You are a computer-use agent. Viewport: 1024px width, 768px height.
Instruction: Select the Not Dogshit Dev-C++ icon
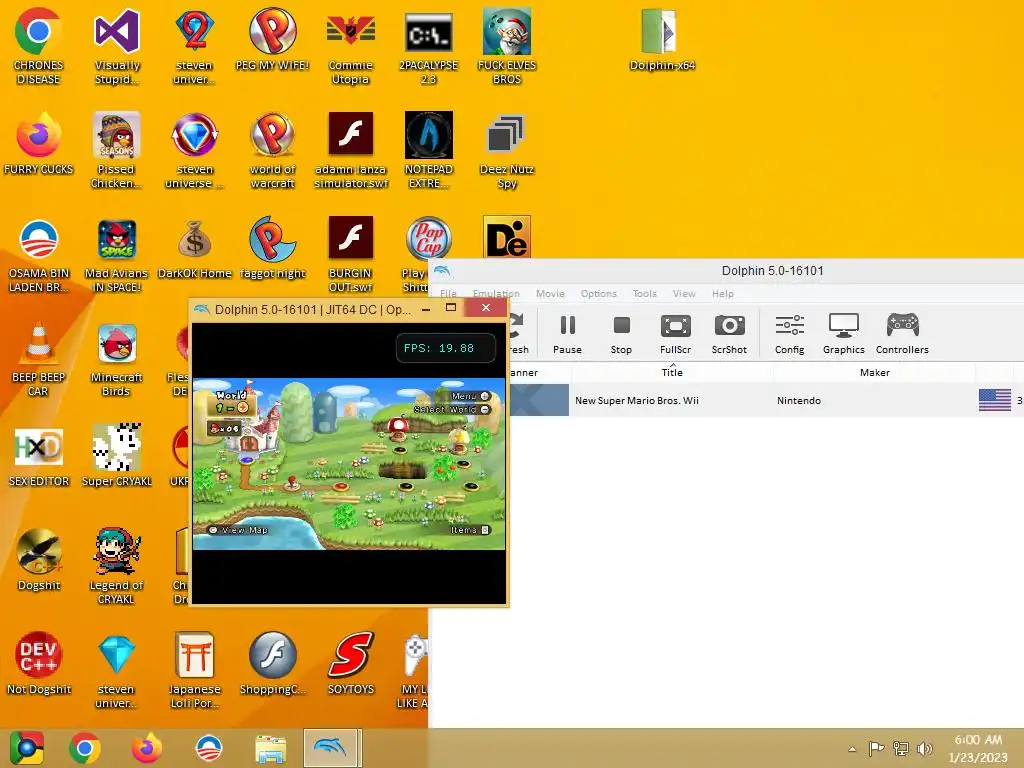[39, 662]
